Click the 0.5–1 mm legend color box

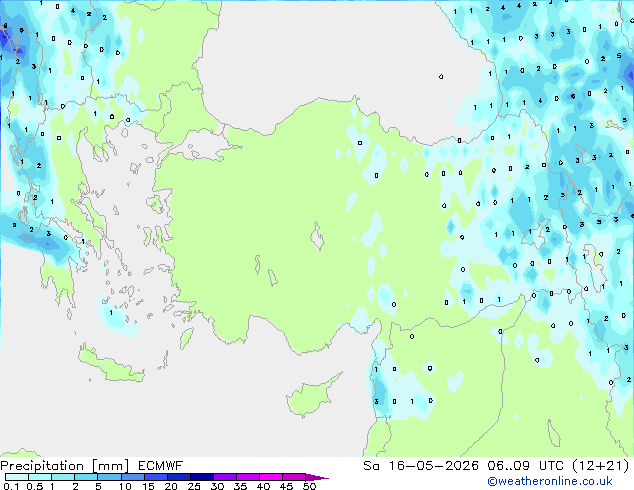pyautogui.click(x=40, y=477)
